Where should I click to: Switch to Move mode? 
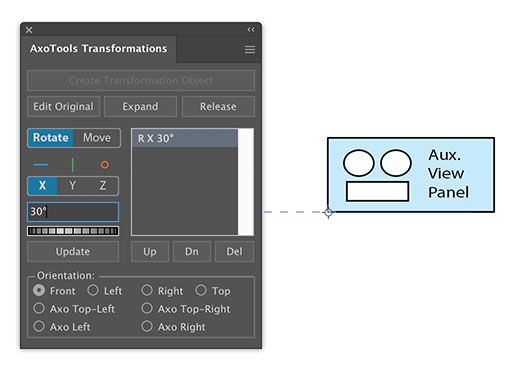[97, 138]
